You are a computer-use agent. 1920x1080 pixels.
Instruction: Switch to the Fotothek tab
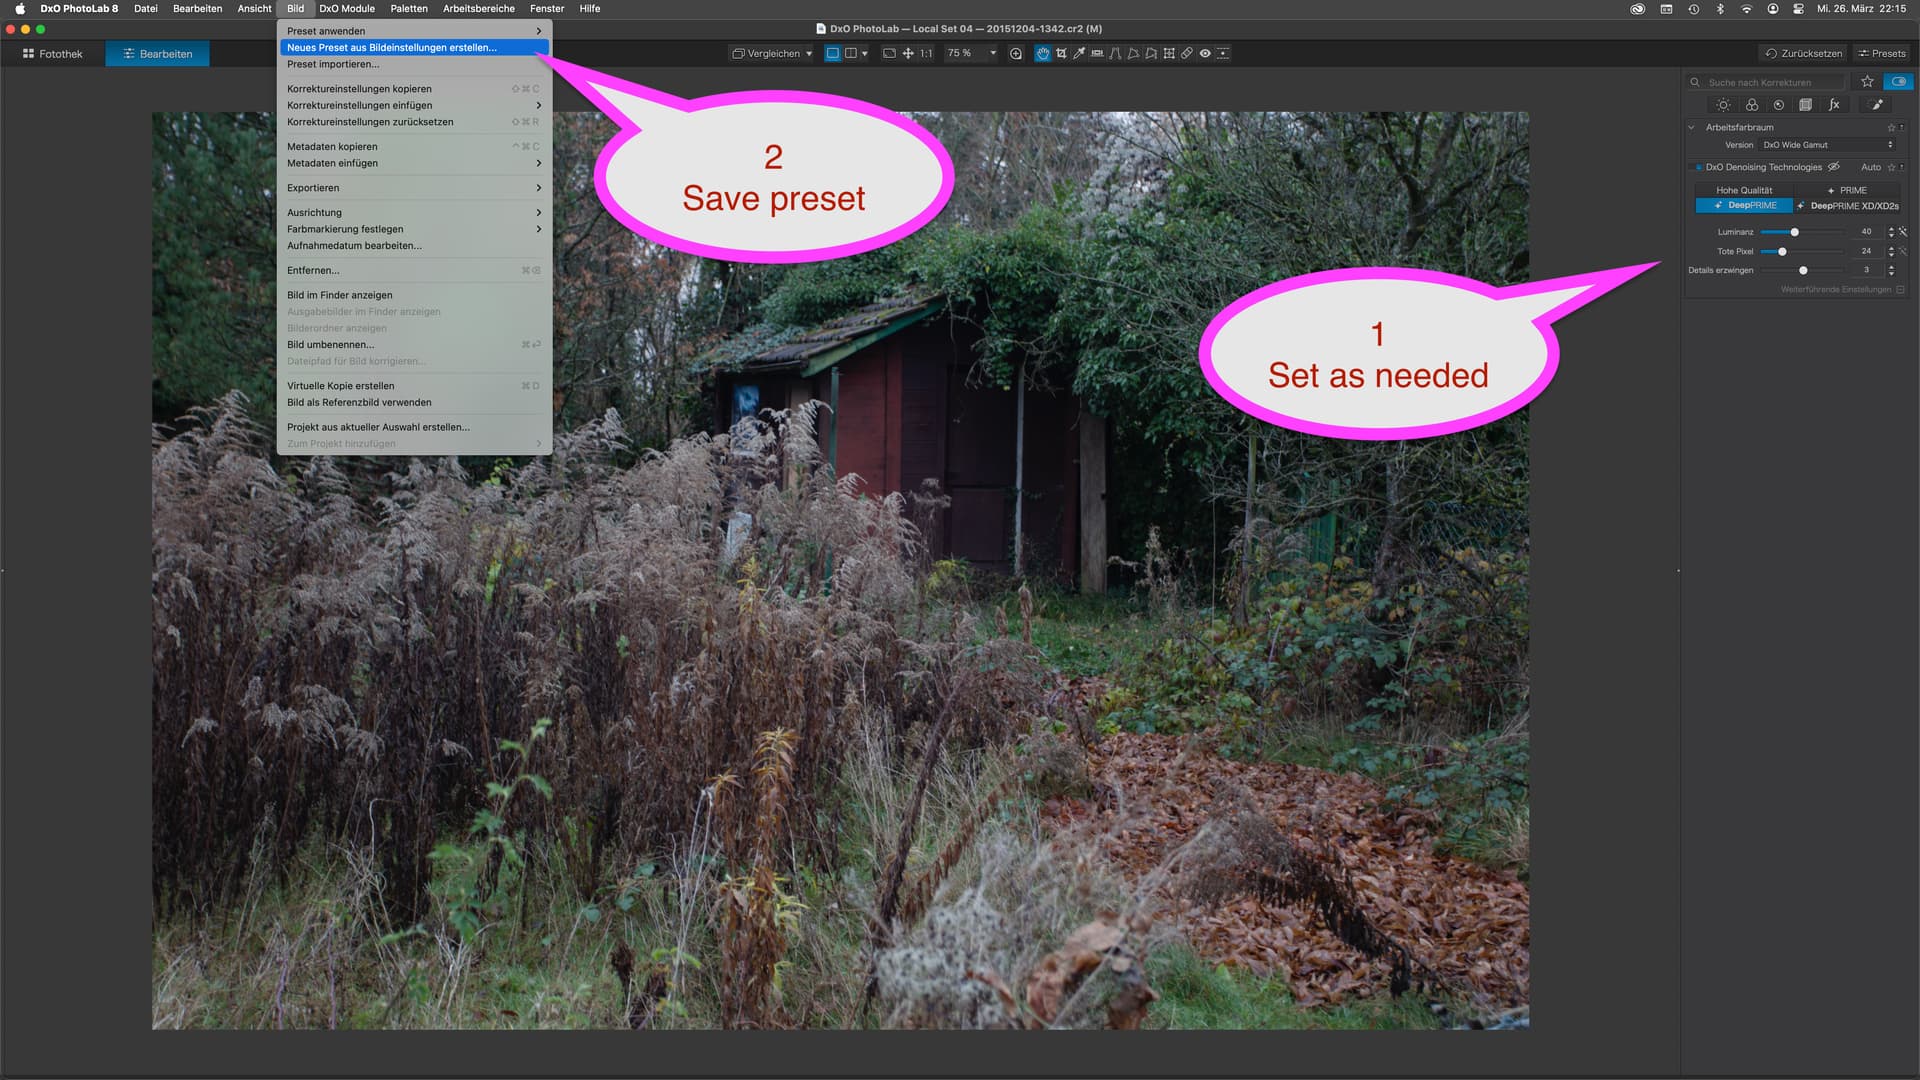point(53,54)
